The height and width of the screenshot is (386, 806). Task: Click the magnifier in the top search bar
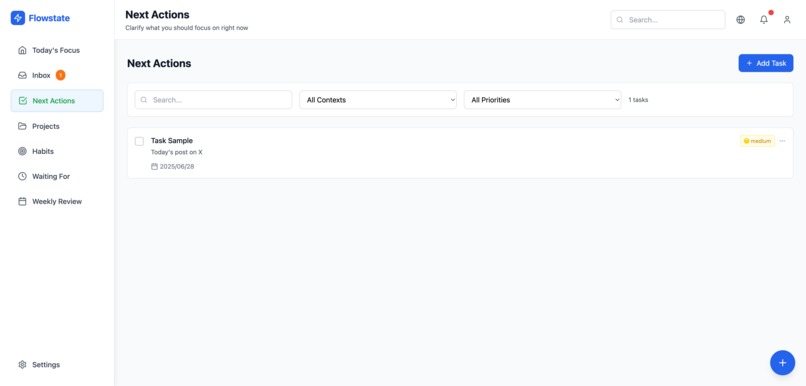pos(619,20)
